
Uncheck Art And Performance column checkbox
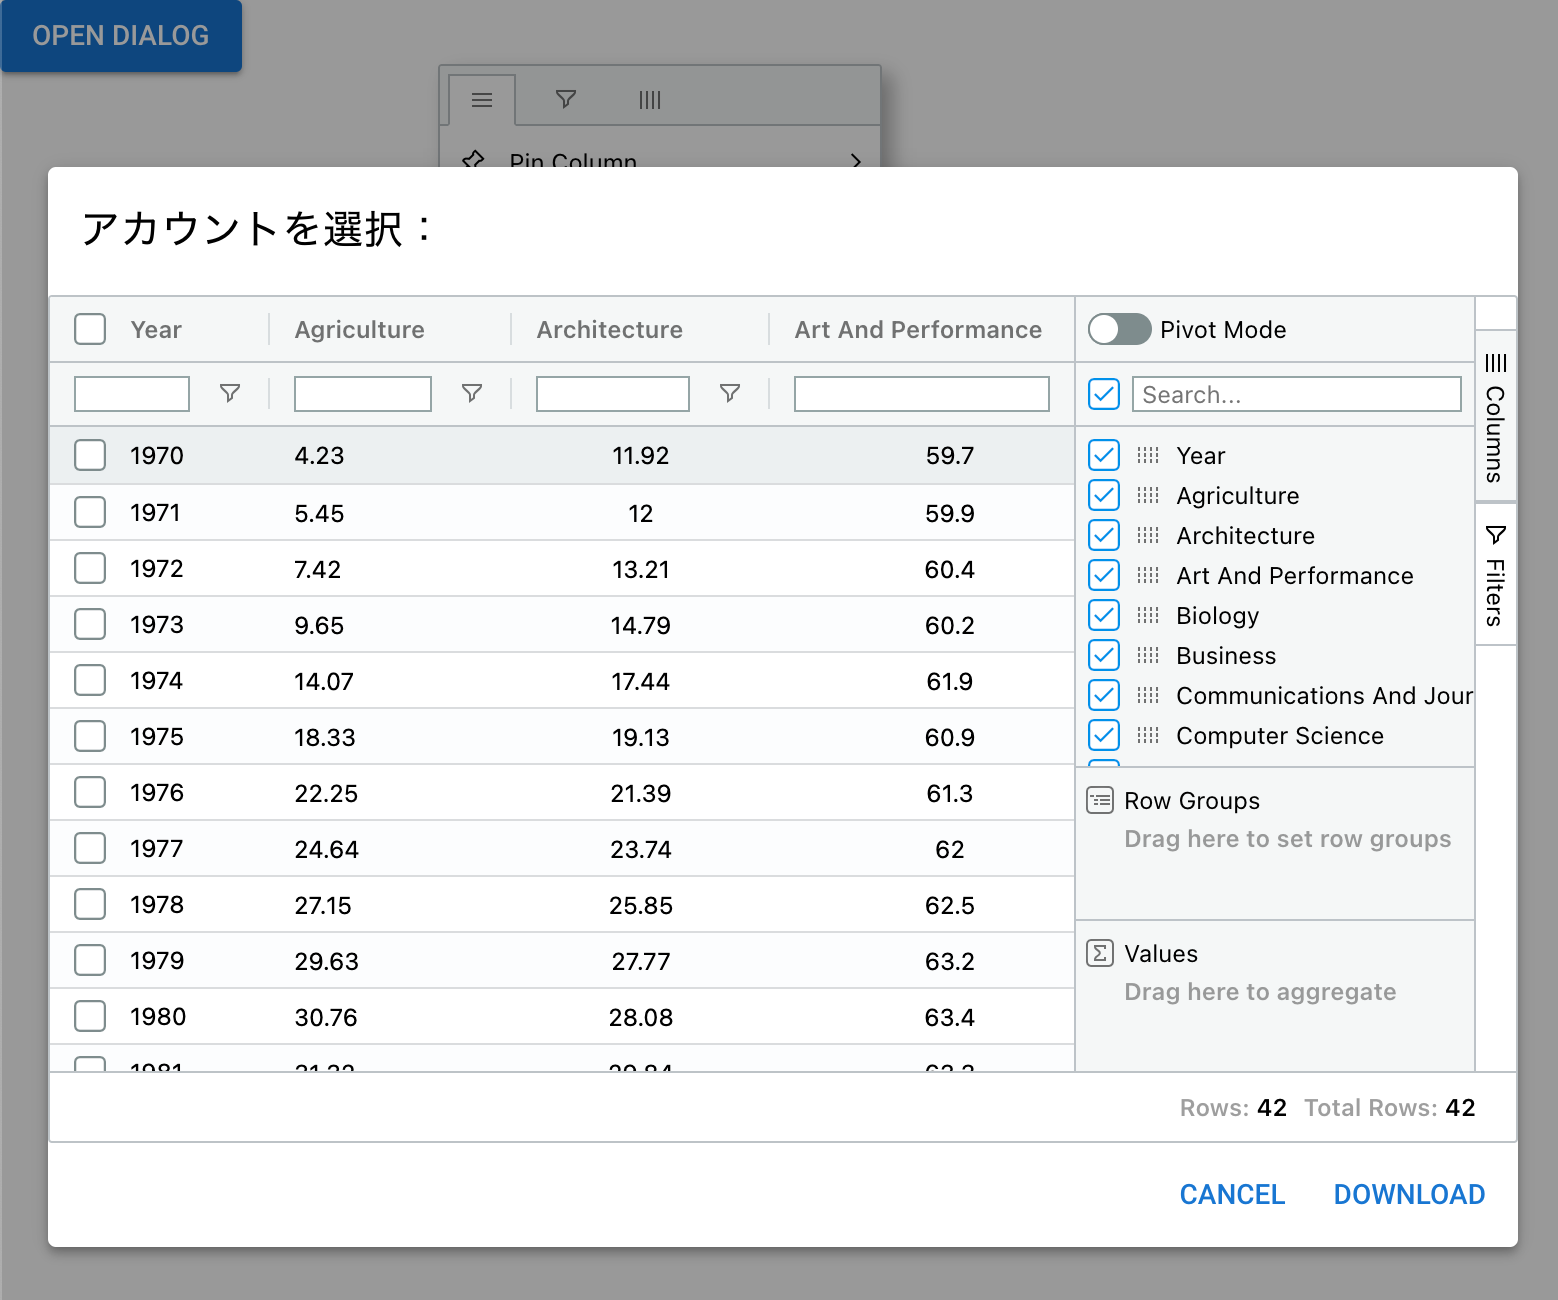(x=1104, y=575)
